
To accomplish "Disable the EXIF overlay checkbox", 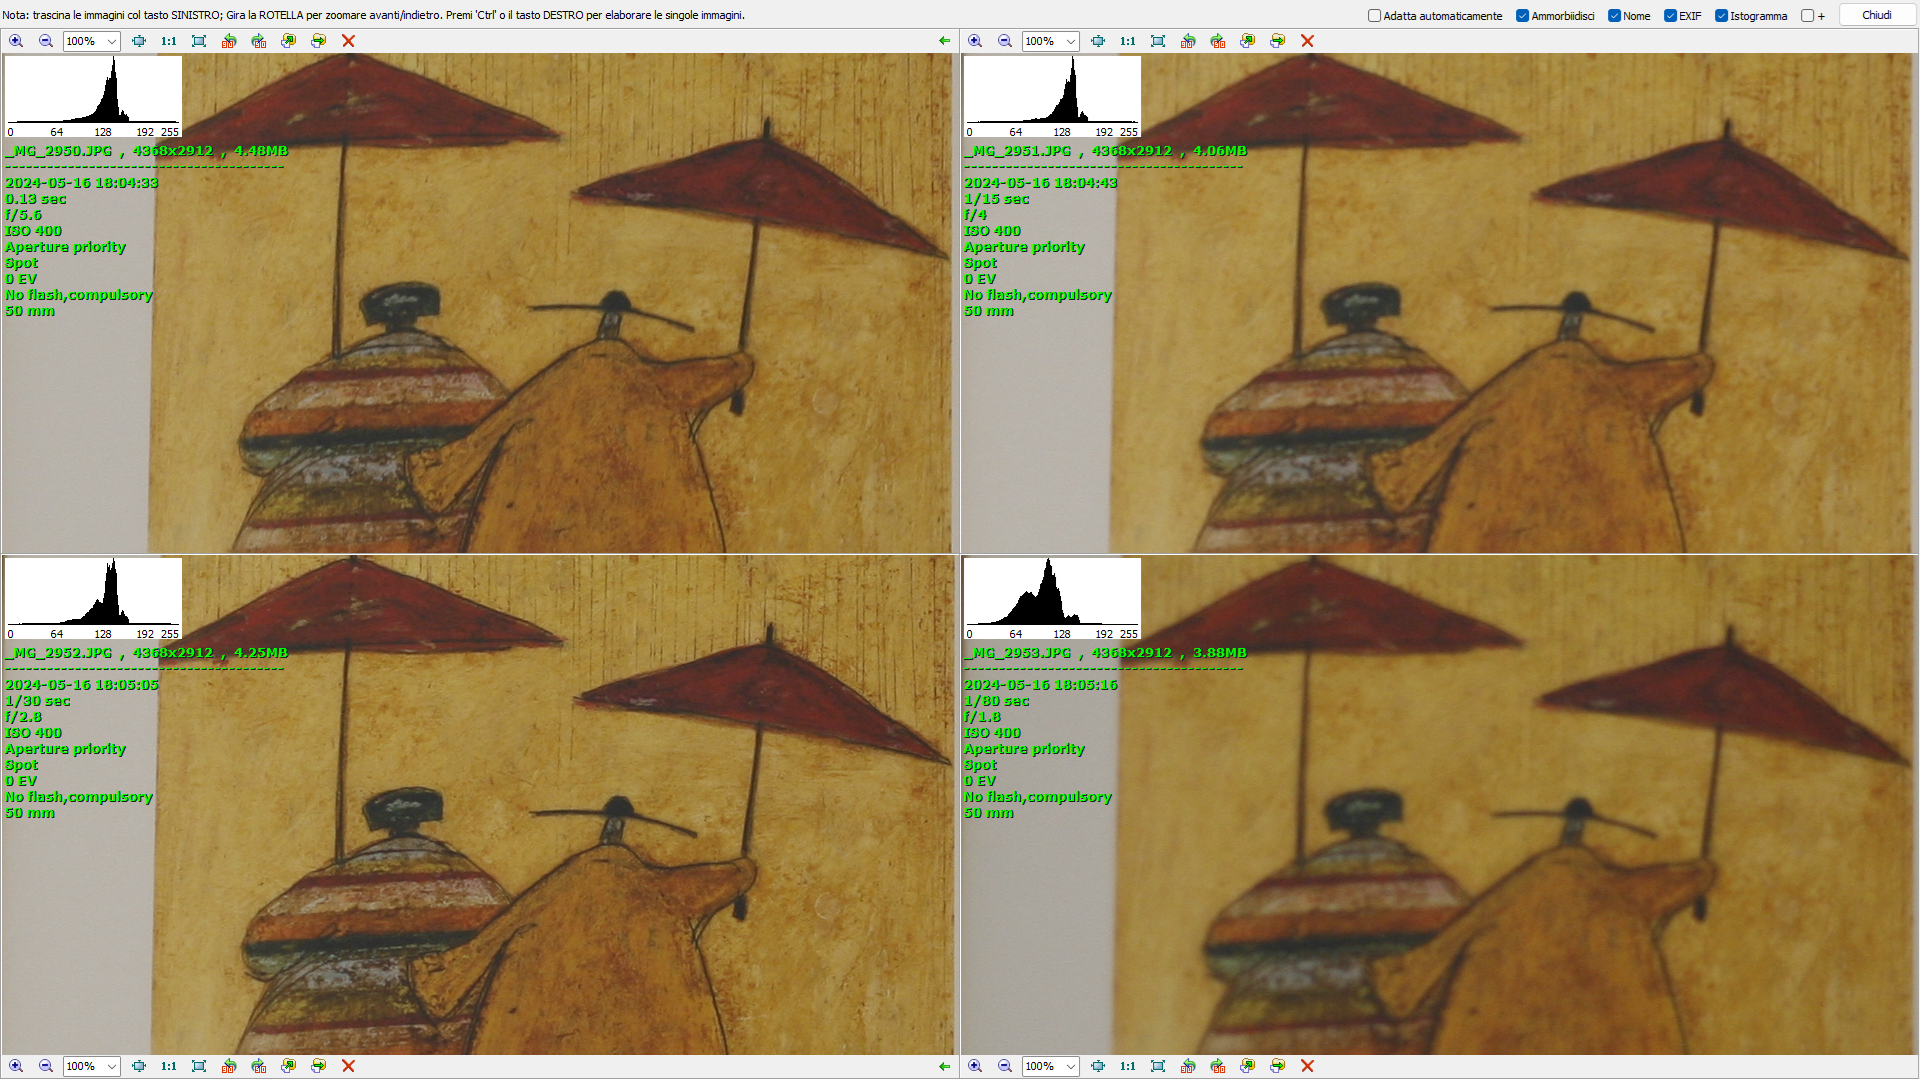I will click(1671, 16).
